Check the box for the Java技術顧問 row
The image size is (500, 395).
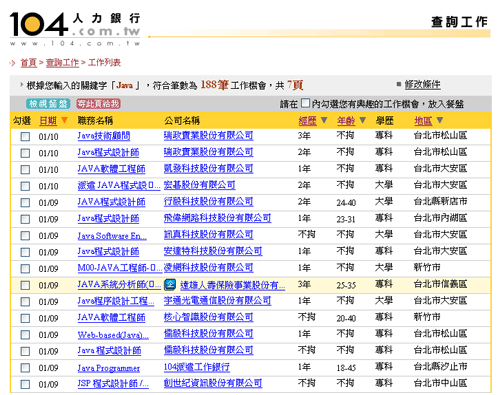(25, 137)
